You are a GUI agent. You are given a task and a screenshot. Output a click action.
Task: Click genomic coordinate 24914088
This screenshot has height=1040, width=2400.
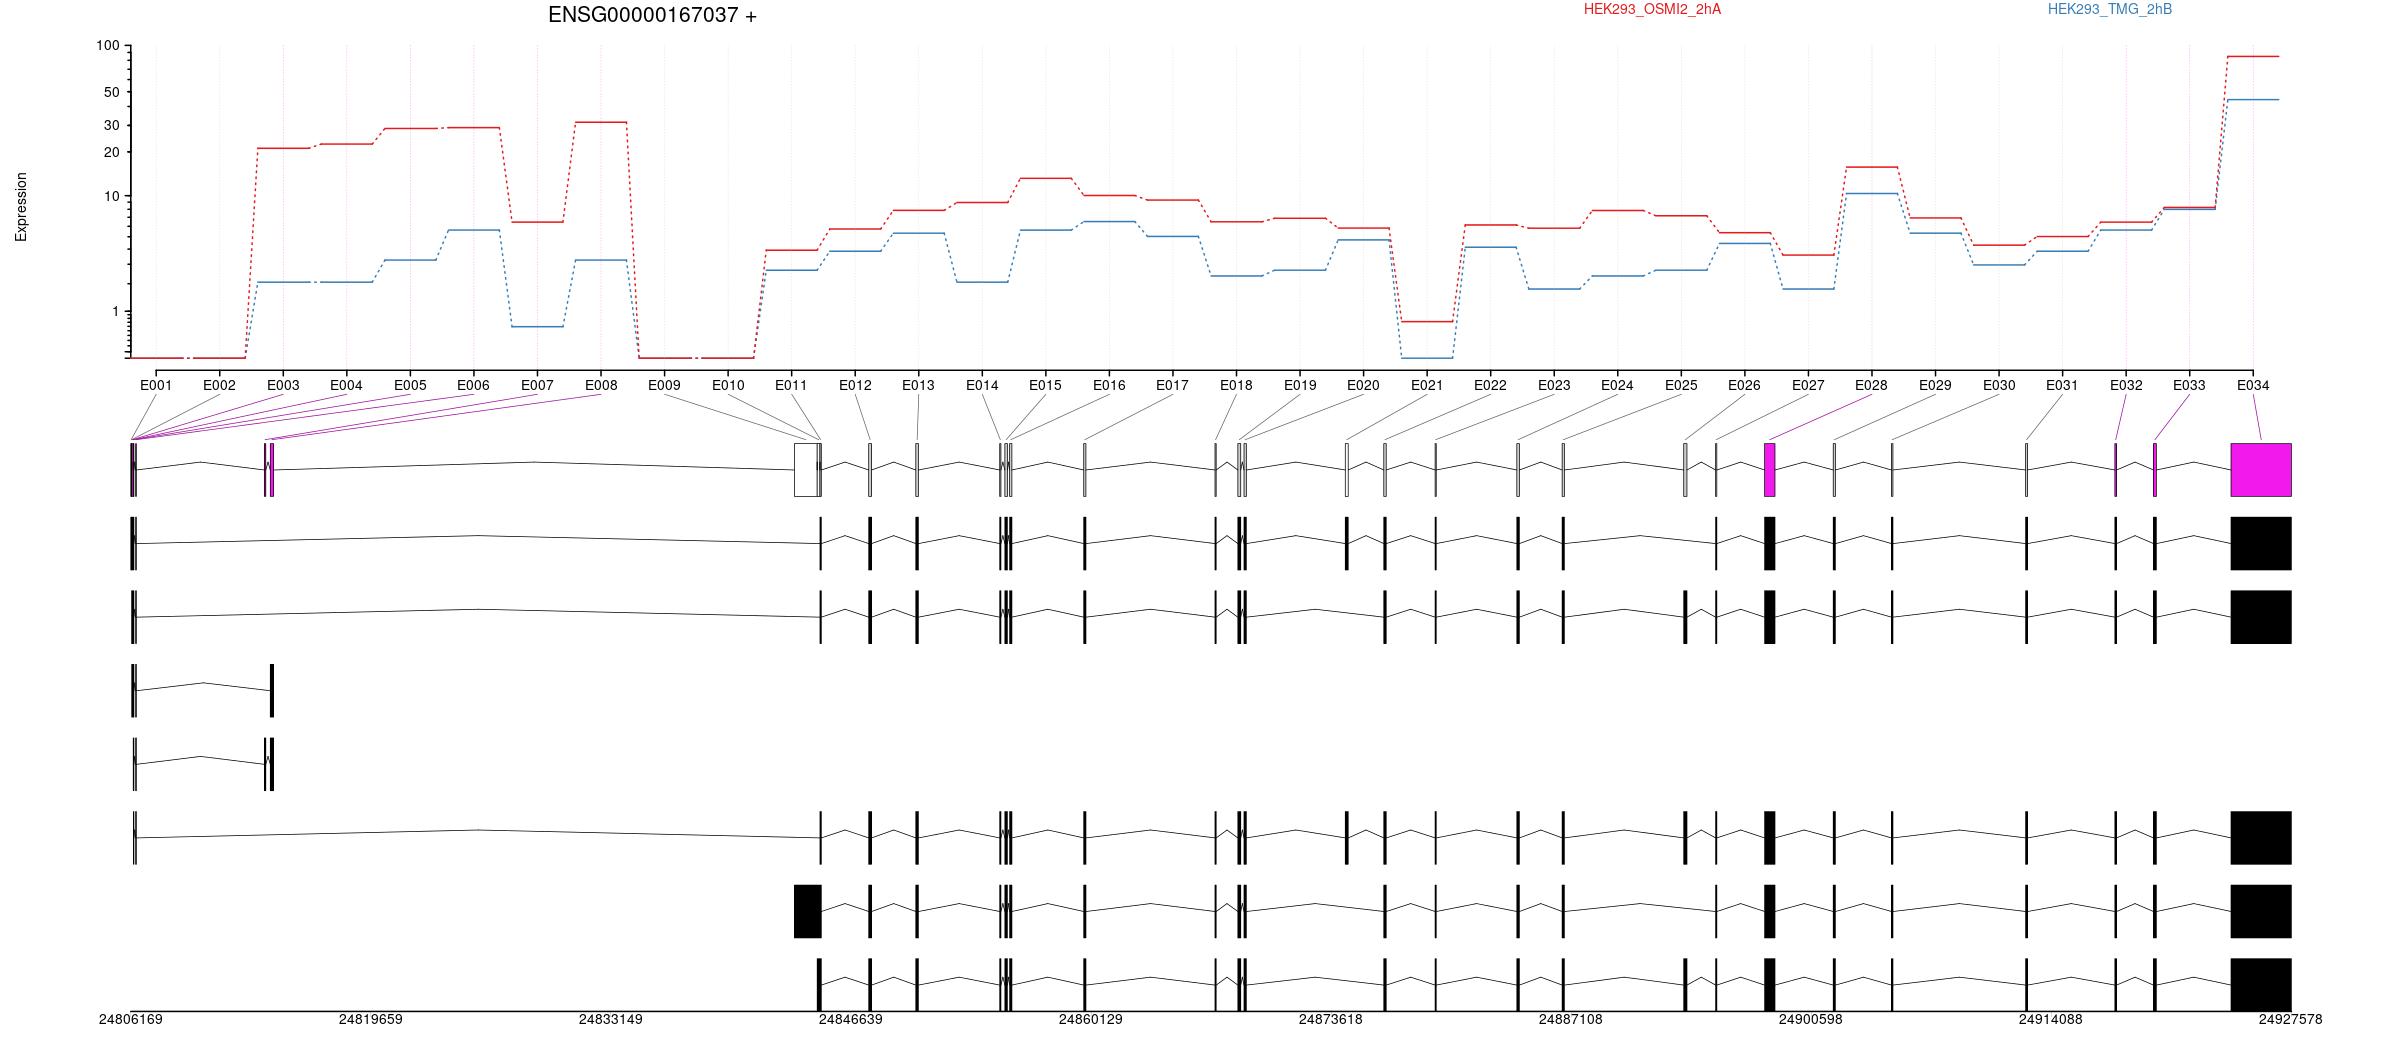(x=2050, y=1020)
